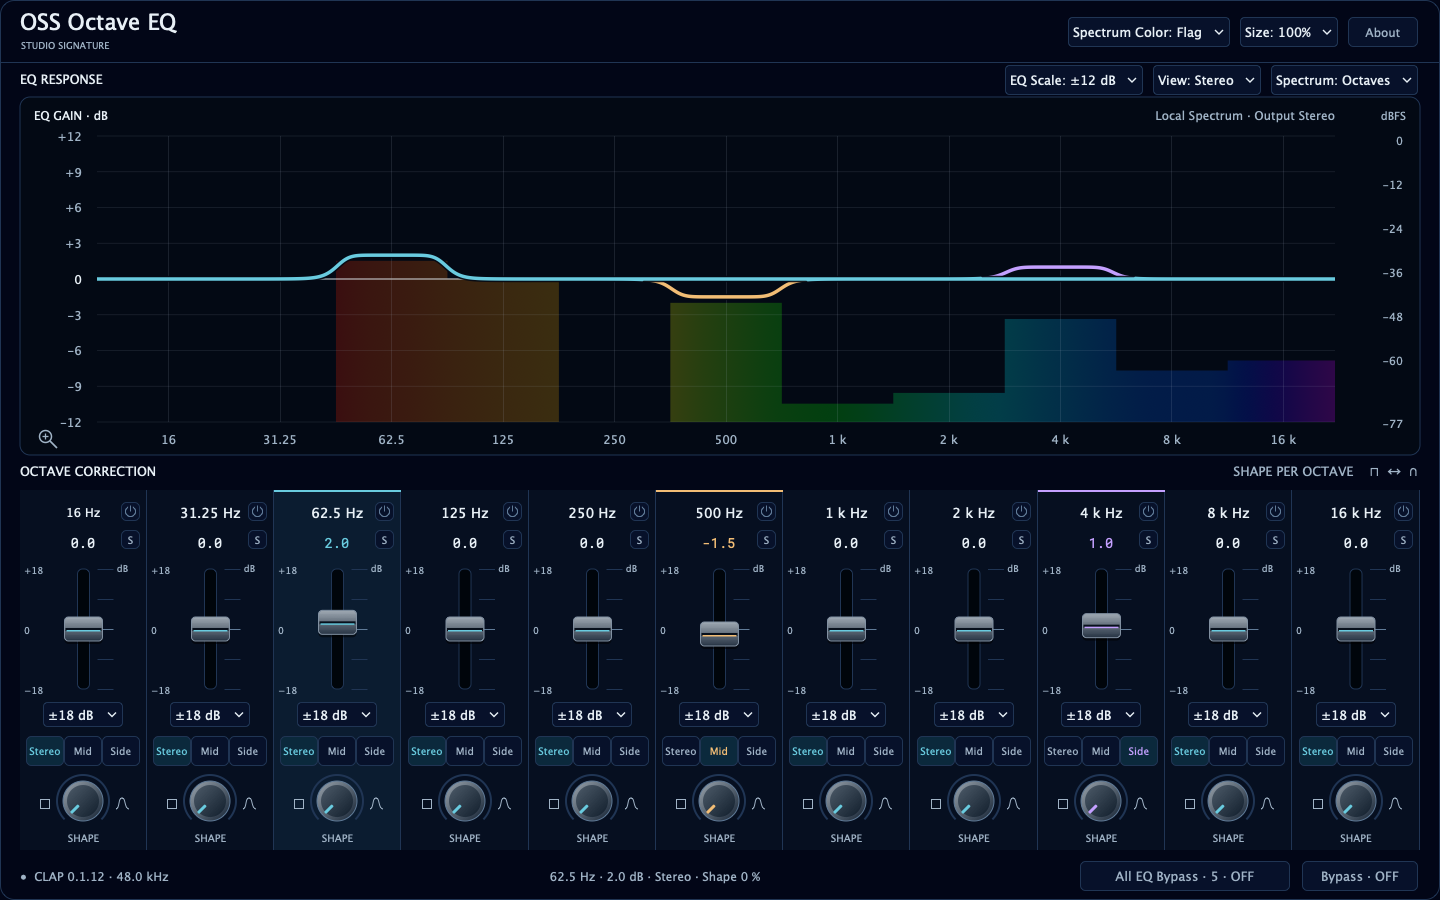1440x900 pixels.
Task: Solo the 31.25 Hz band with its S icon
Action: click(257, 540)
